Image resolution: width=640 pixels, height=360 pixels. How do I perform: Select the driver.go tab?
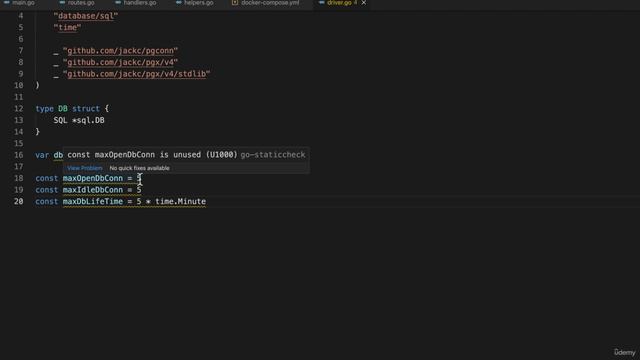click(x=339, y=3)
